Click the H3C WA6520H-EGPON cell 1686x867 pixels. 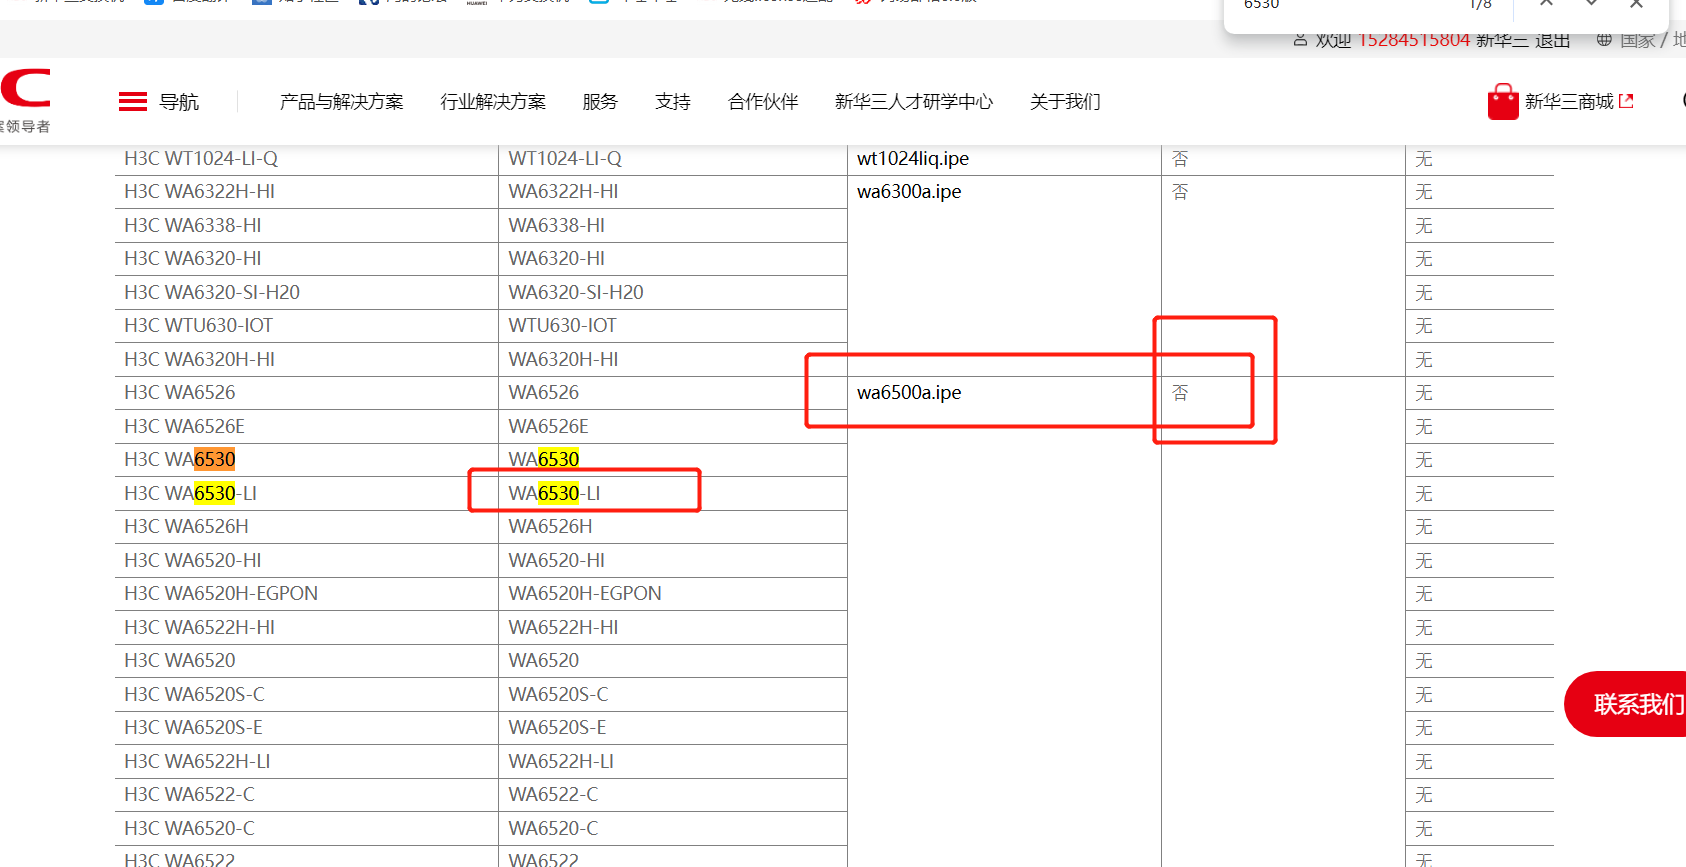[221, 594]
